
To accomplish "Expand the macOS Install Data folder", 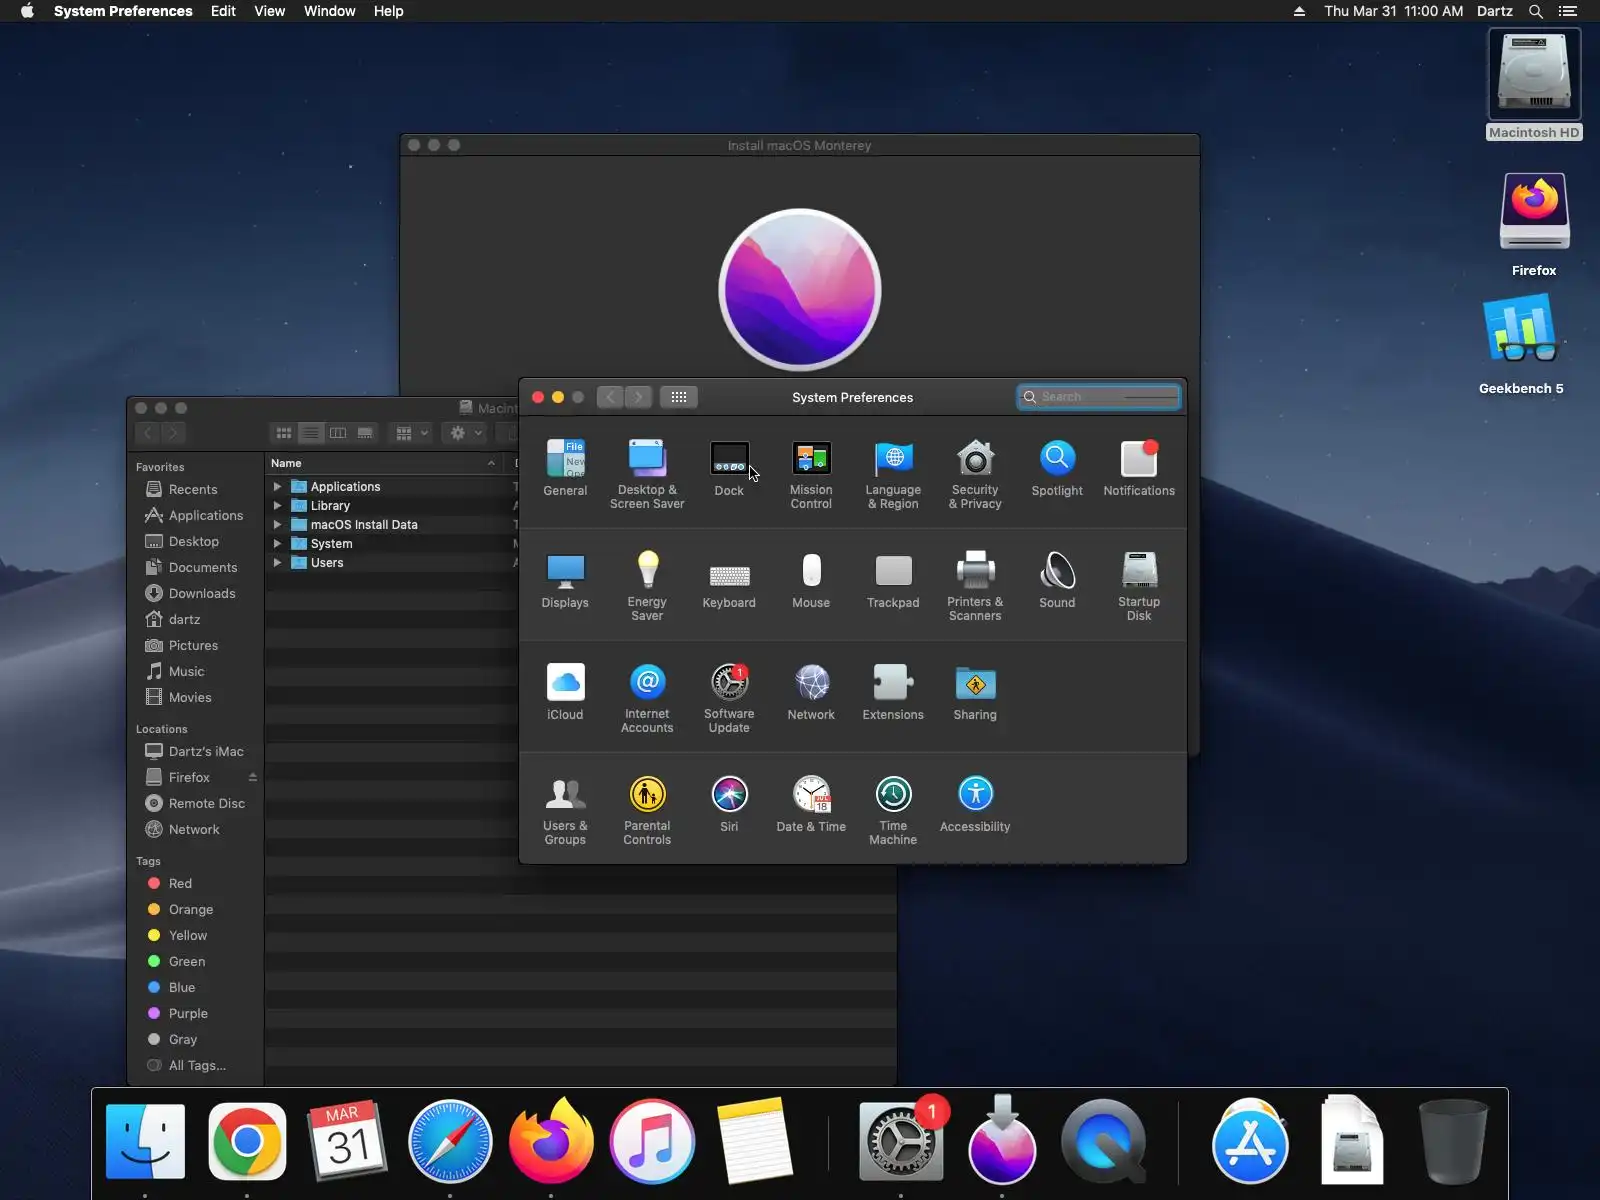I will 277,524.
